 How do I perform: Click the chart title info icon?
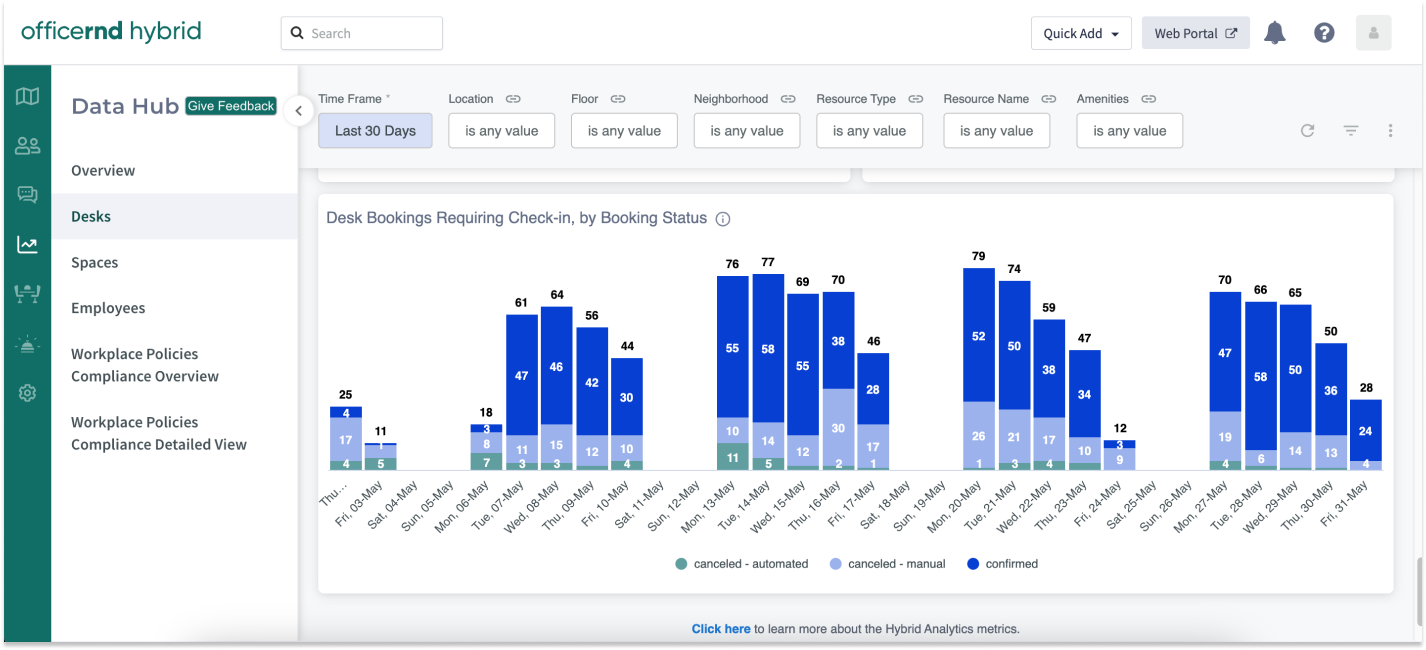[x=723, y=219]
